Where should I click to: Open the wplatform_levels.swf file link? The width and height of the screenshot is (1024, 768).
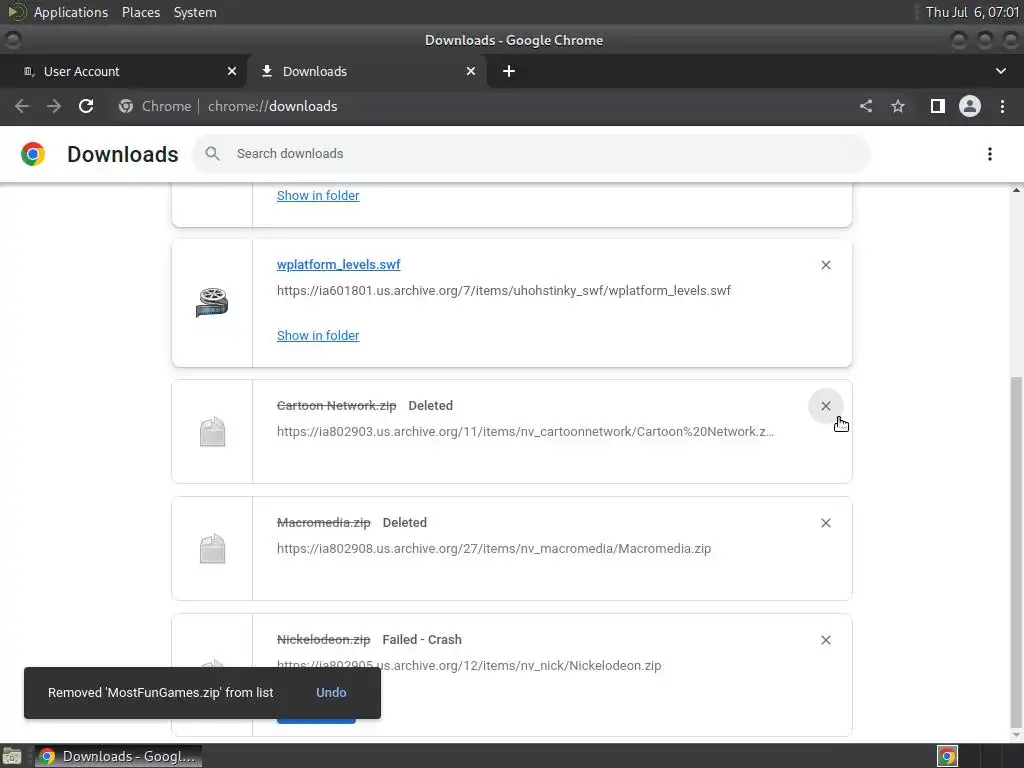338,264
